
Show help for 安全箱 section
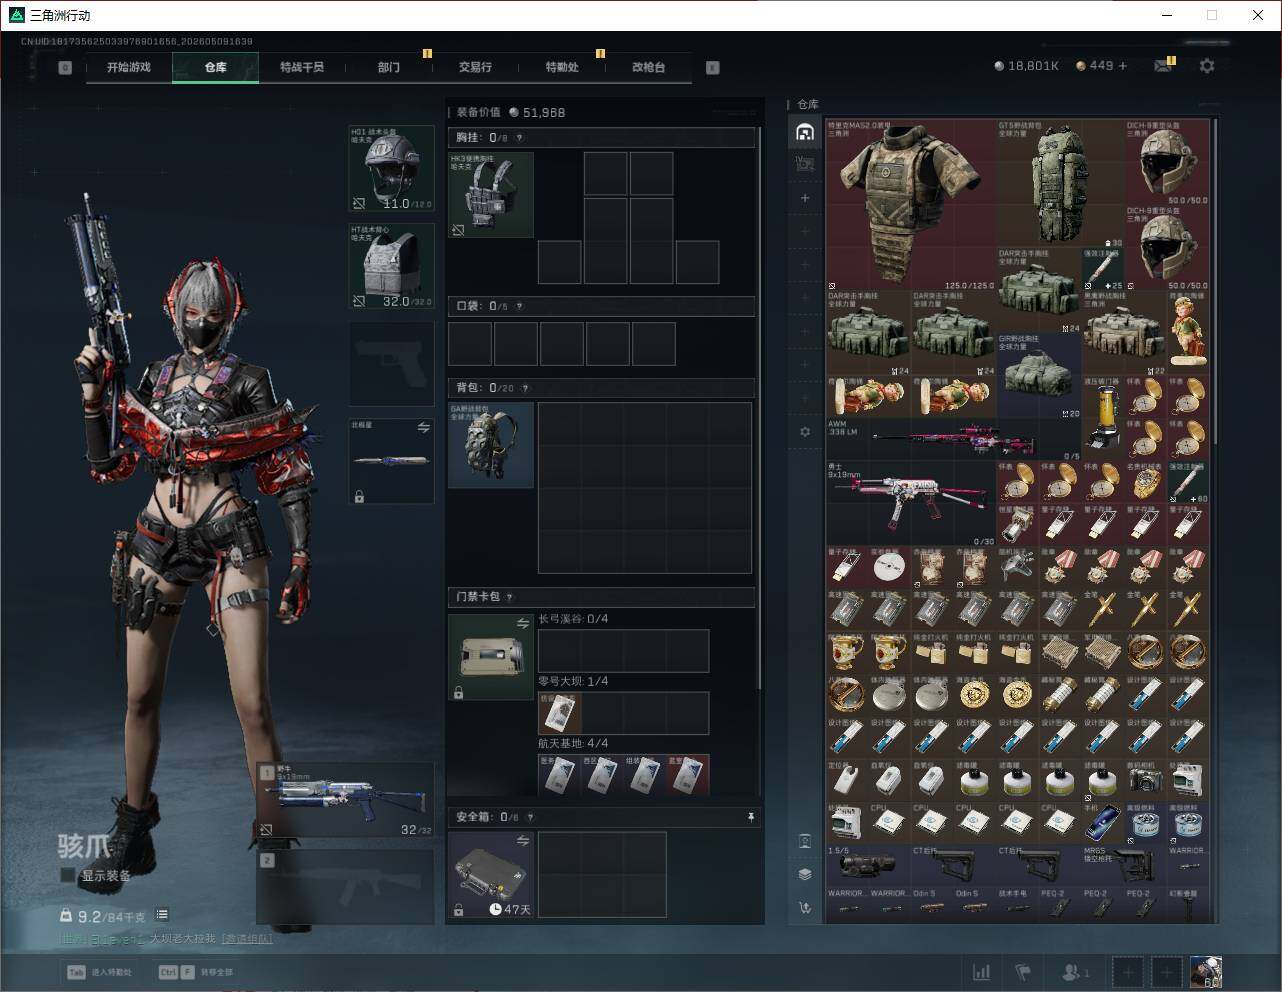(x=531, y=817)
